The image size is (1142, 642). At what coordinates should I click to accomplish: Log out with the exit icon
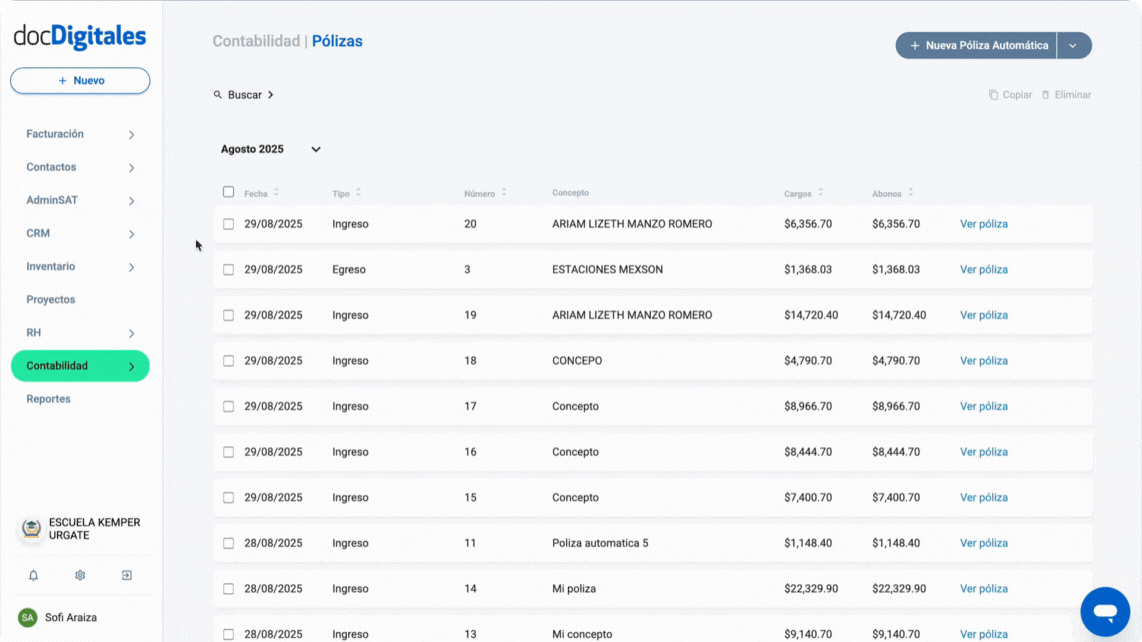(125, 575)
